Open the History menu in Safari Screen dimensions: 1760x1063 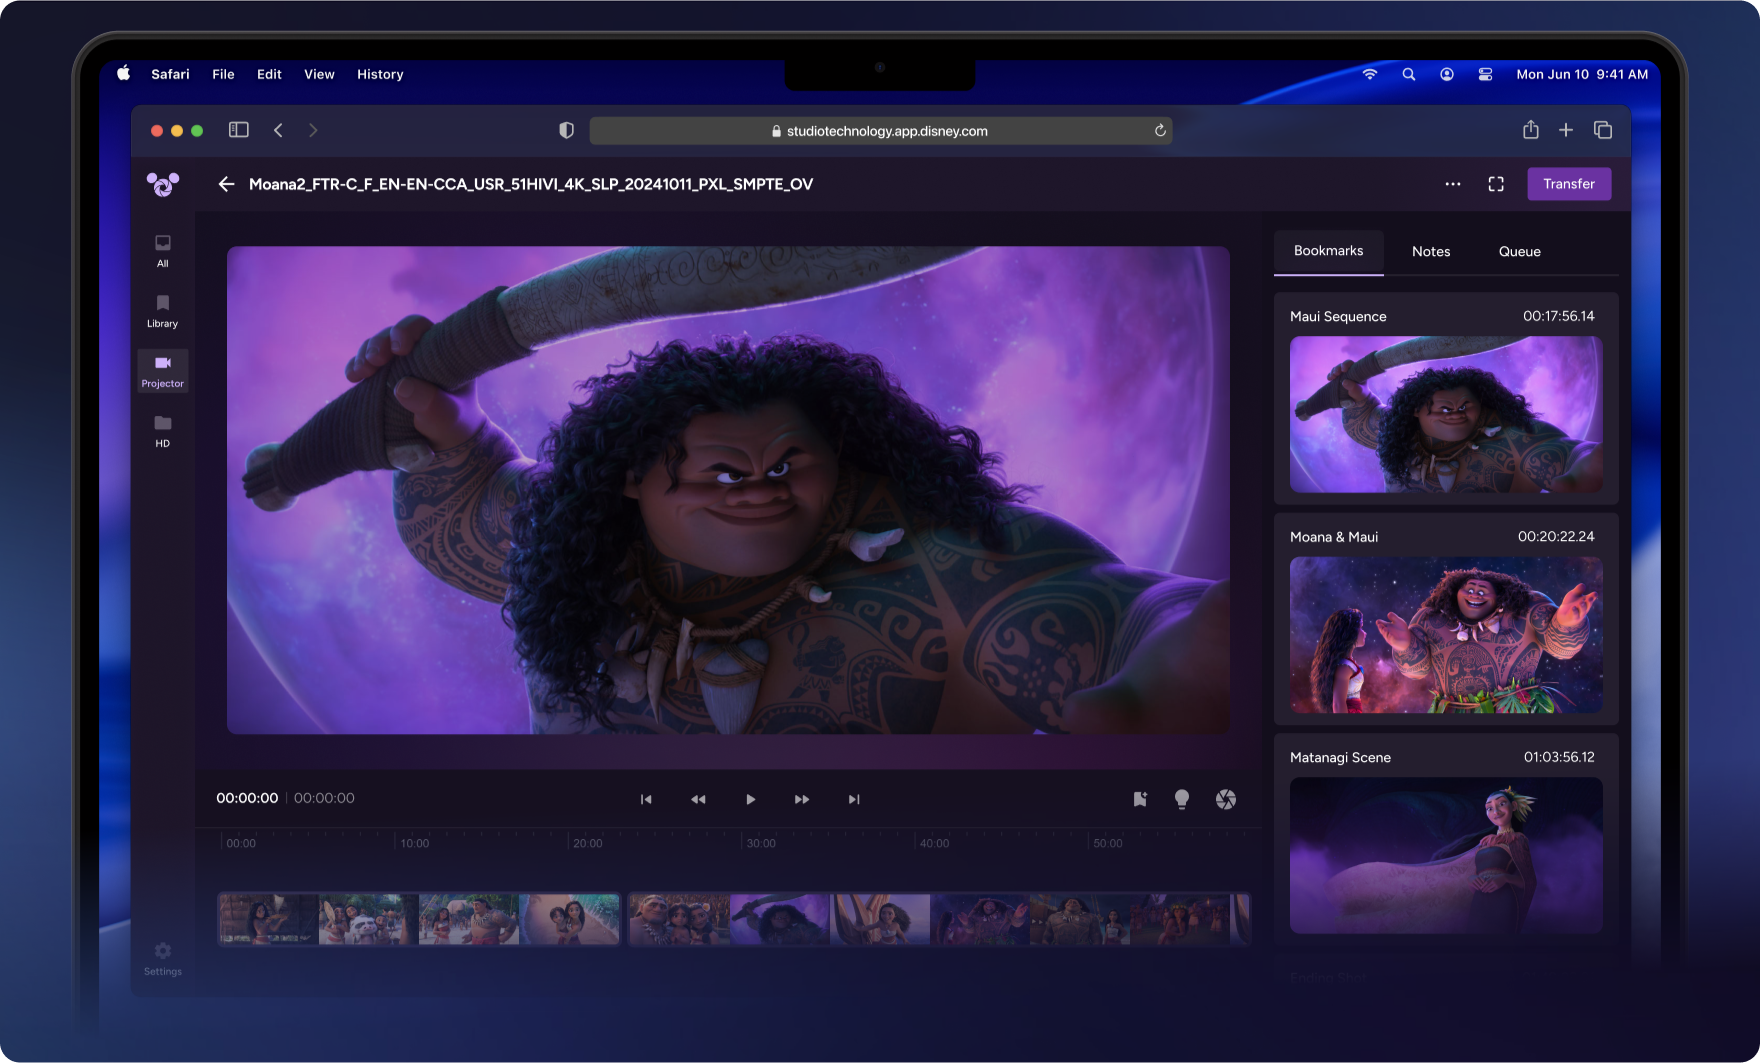[380, 74]
